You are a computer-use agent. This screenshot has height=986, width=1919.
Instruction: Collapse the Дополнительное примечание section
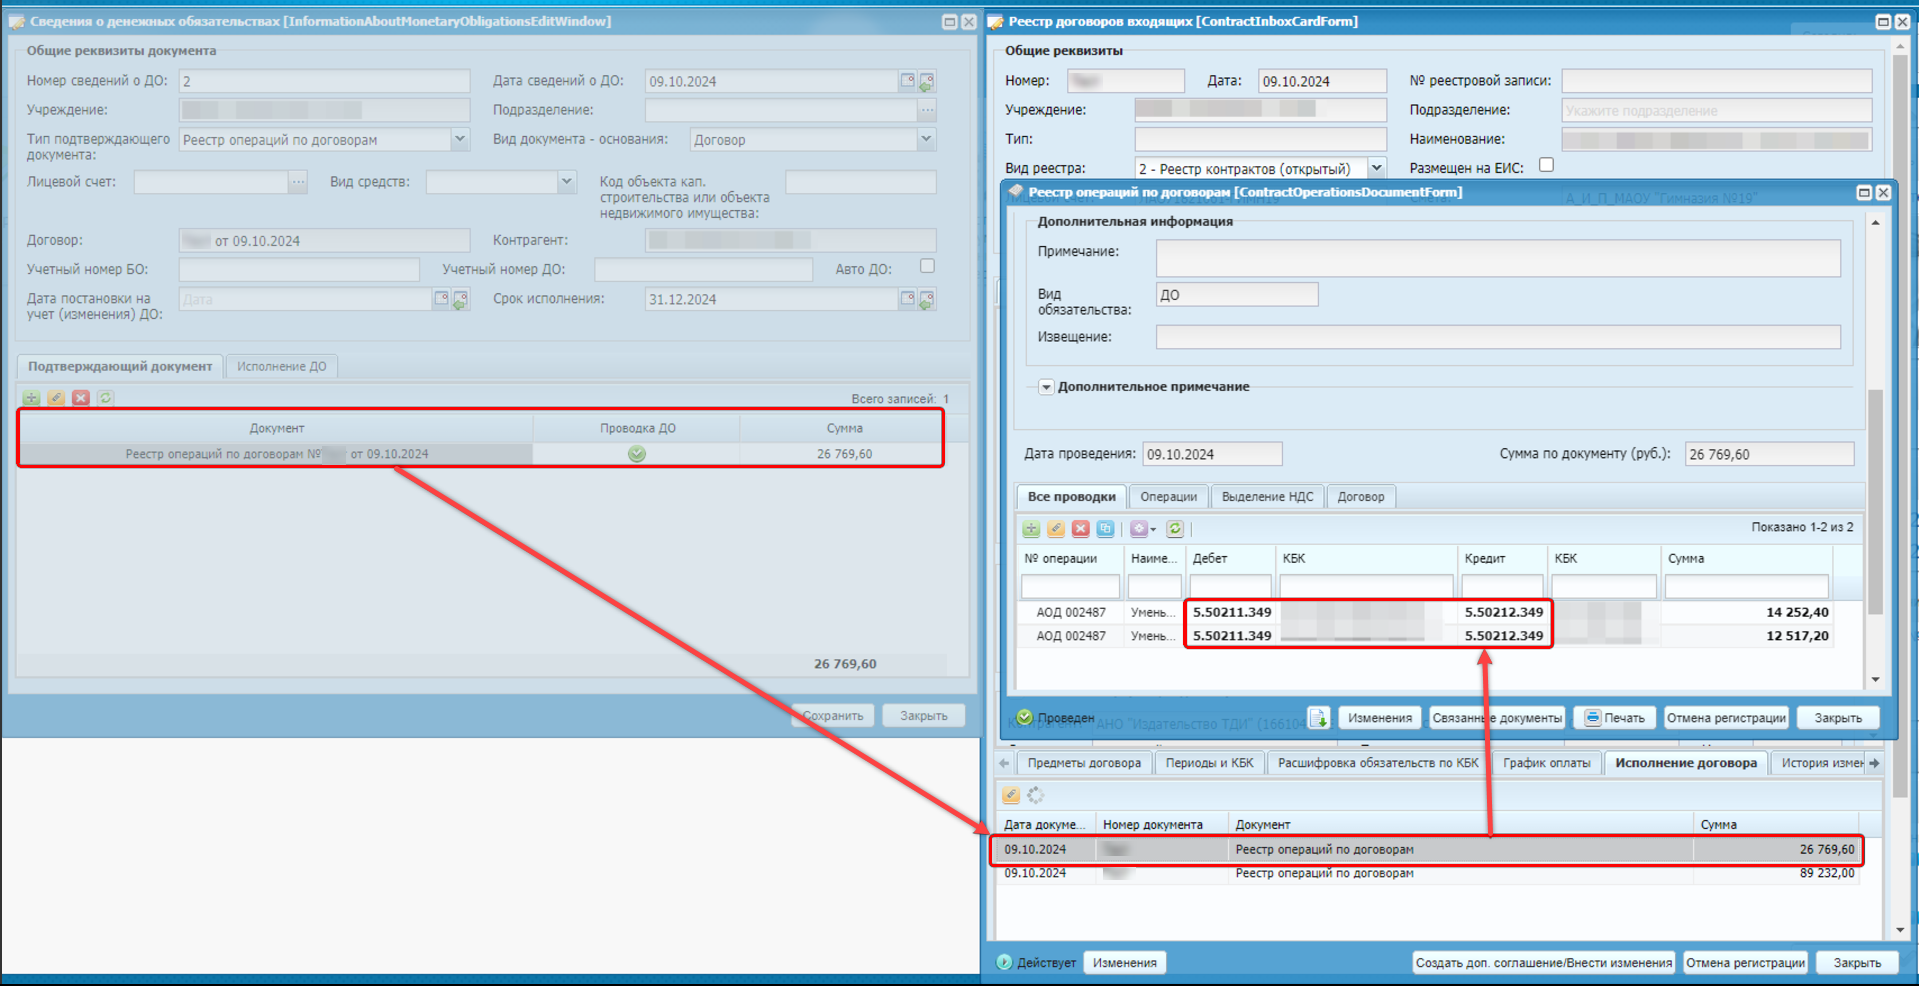click(1046, 387)
